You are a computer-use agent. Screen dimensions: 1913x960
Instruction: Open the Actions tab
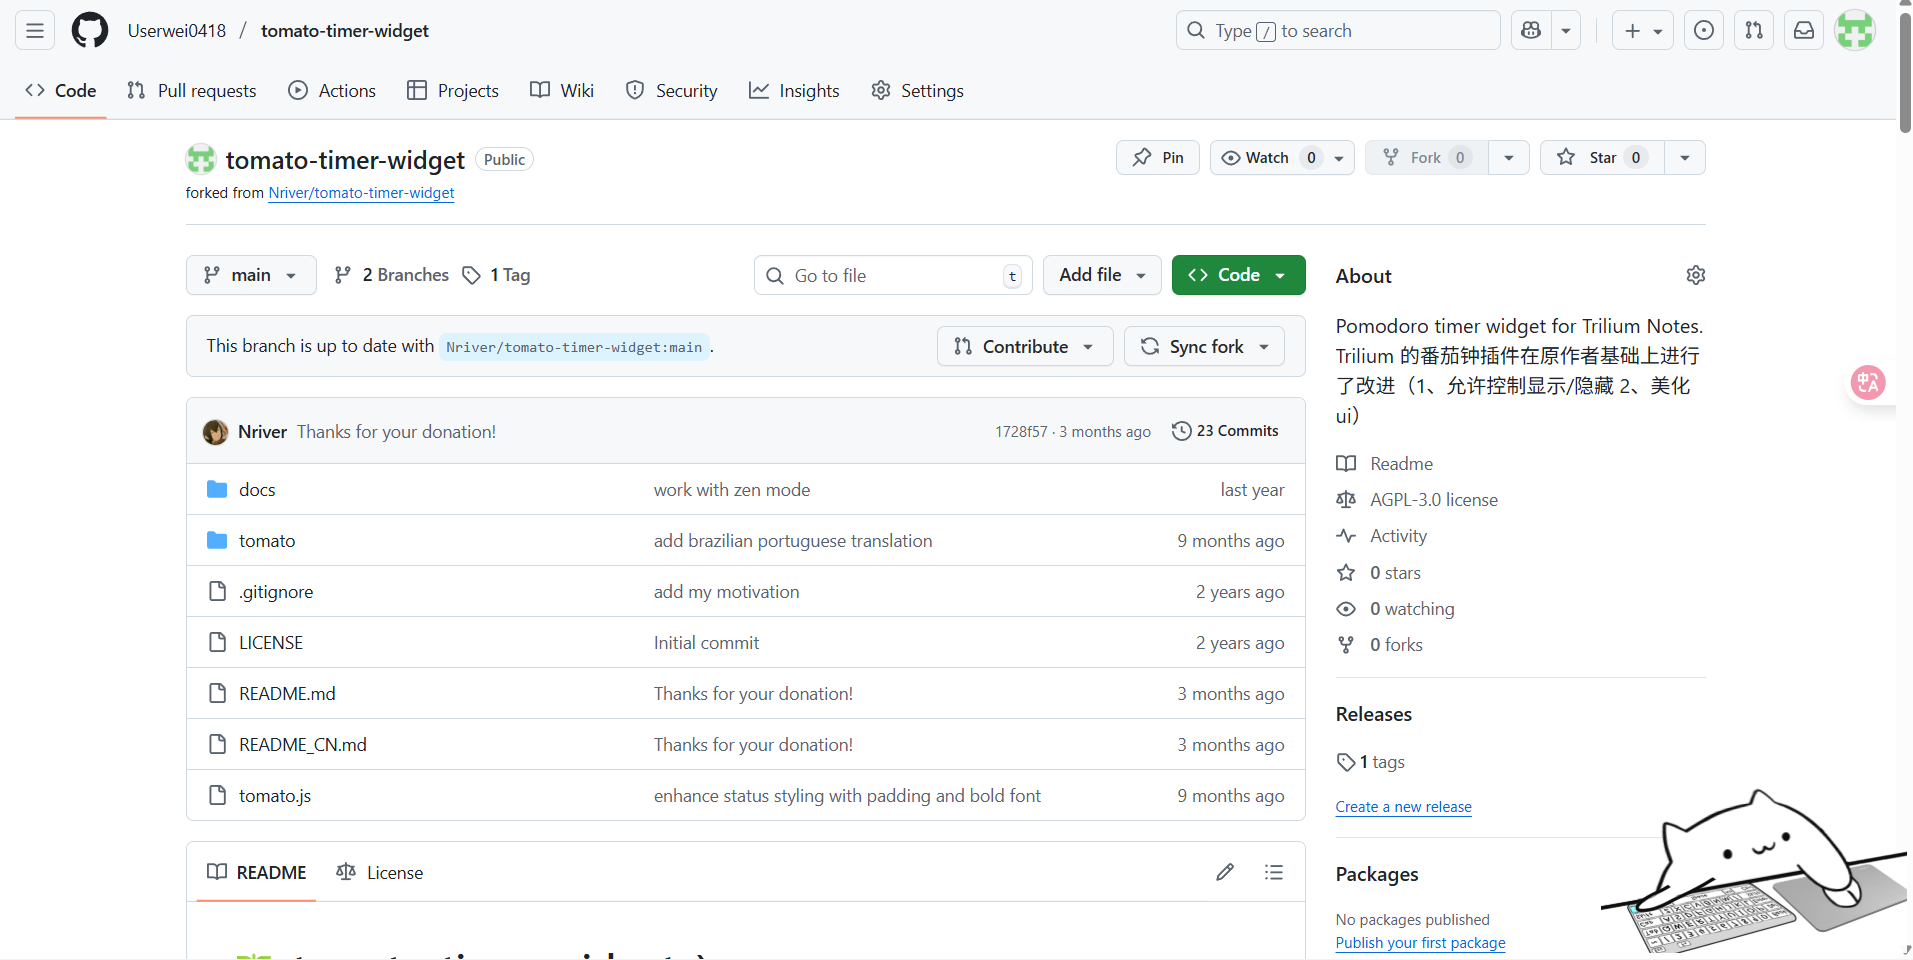click(x=332, y=91)
